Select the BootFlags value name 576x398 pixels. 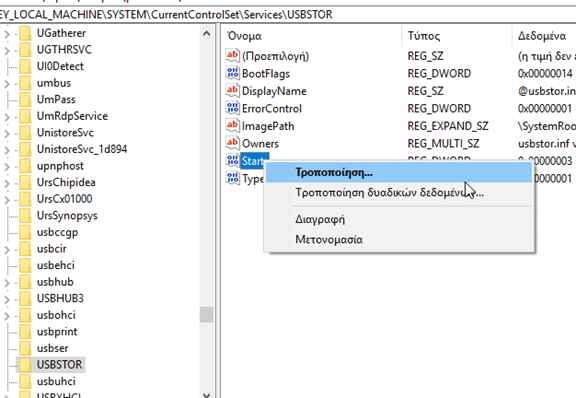pos(266,74)
